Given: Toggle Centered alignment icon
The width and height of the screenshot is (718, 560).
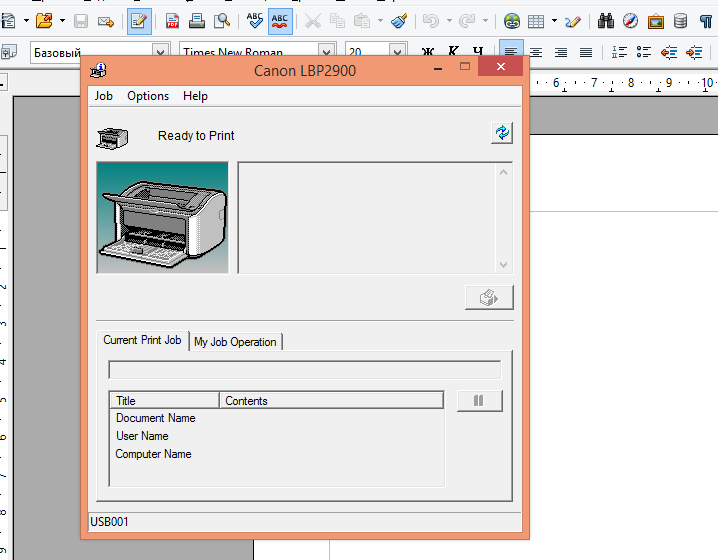Looking at the screenshot, I should [x=536, y=52].
